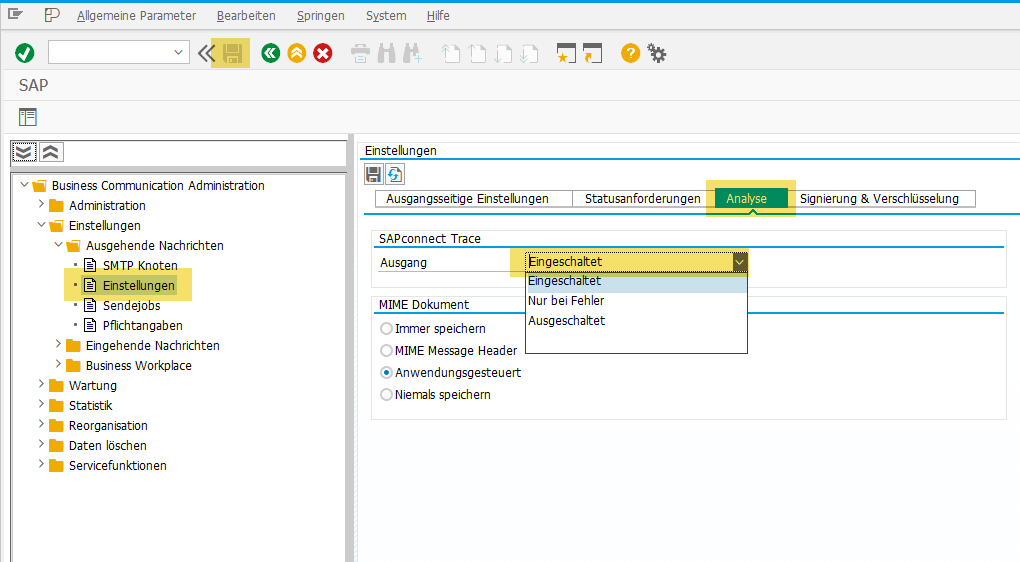This screenshot has width=1020, height=562.
Task: Click the green checkmark Enter icon
Action: [x=25, y=53]
